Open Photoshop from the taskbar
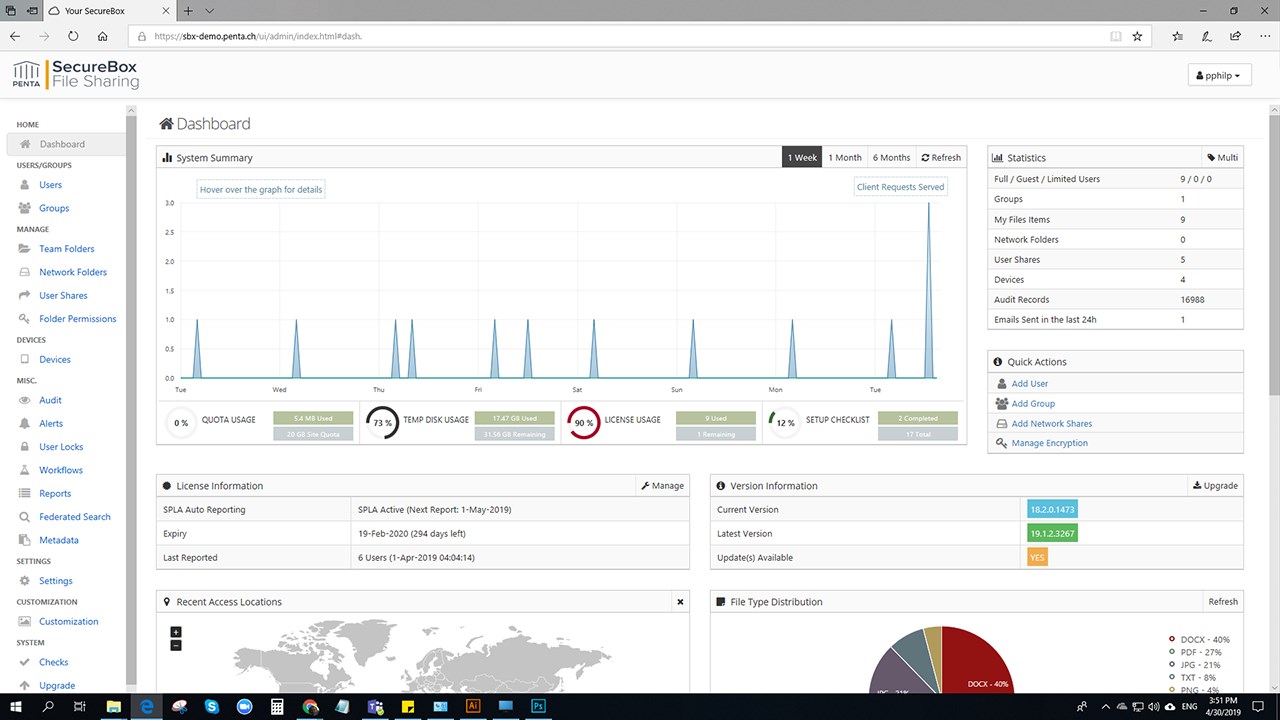 538,706
